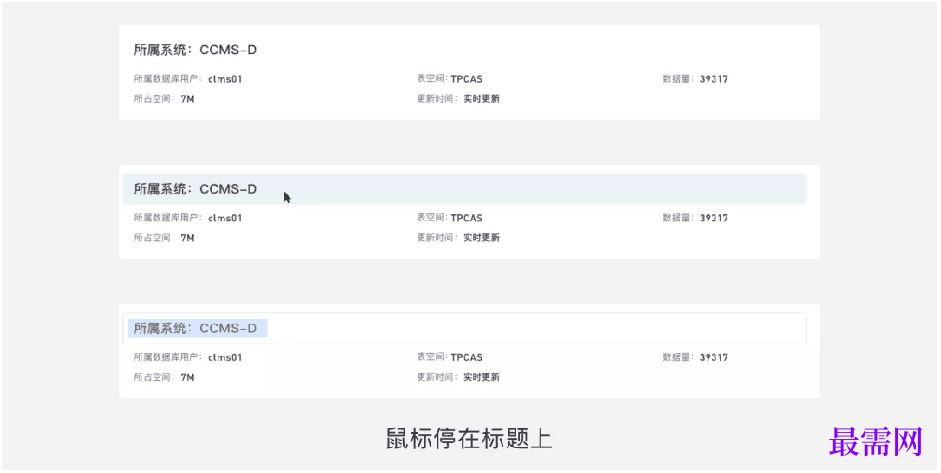The height and width of the screenshot is (473, 941).
Task: Click the space used value 7M in the middle card
Action: [187, 238]
